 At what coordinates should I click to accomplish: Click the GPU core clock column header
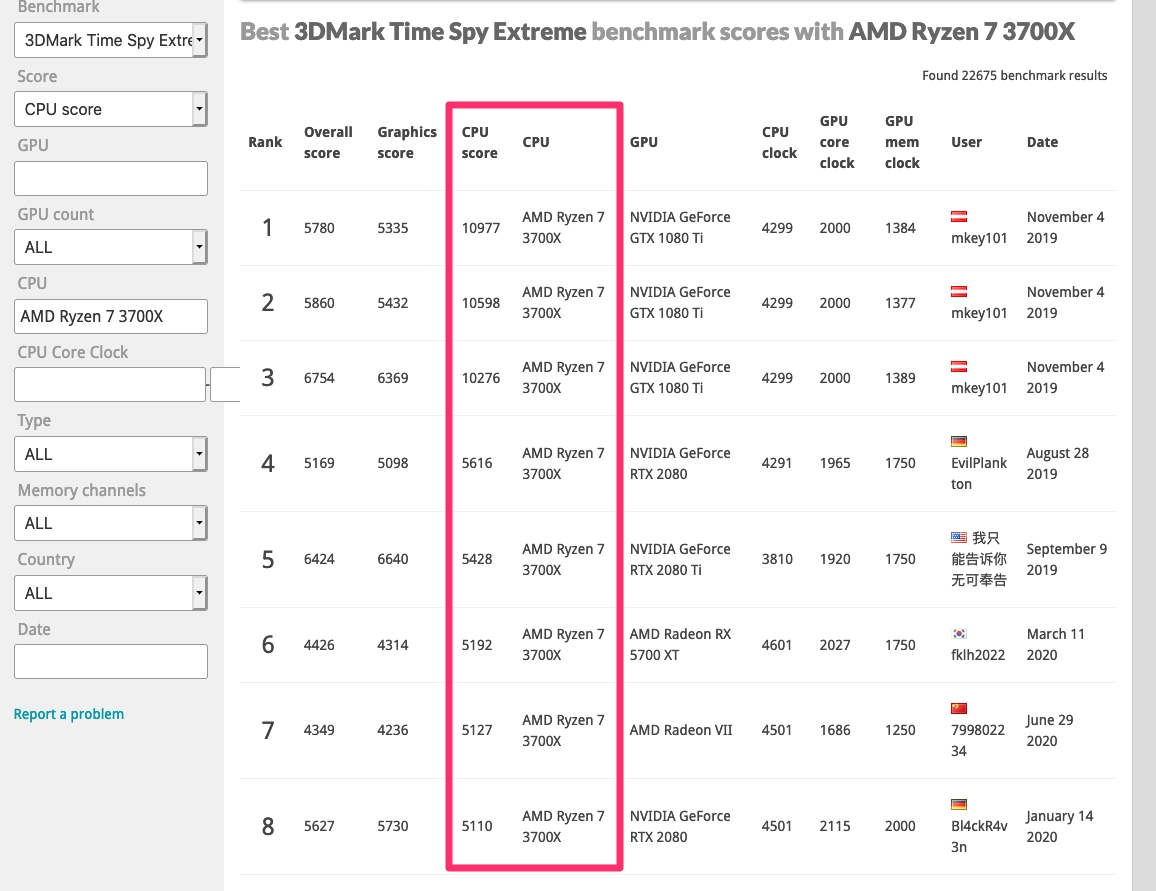[x=837, y=142]
